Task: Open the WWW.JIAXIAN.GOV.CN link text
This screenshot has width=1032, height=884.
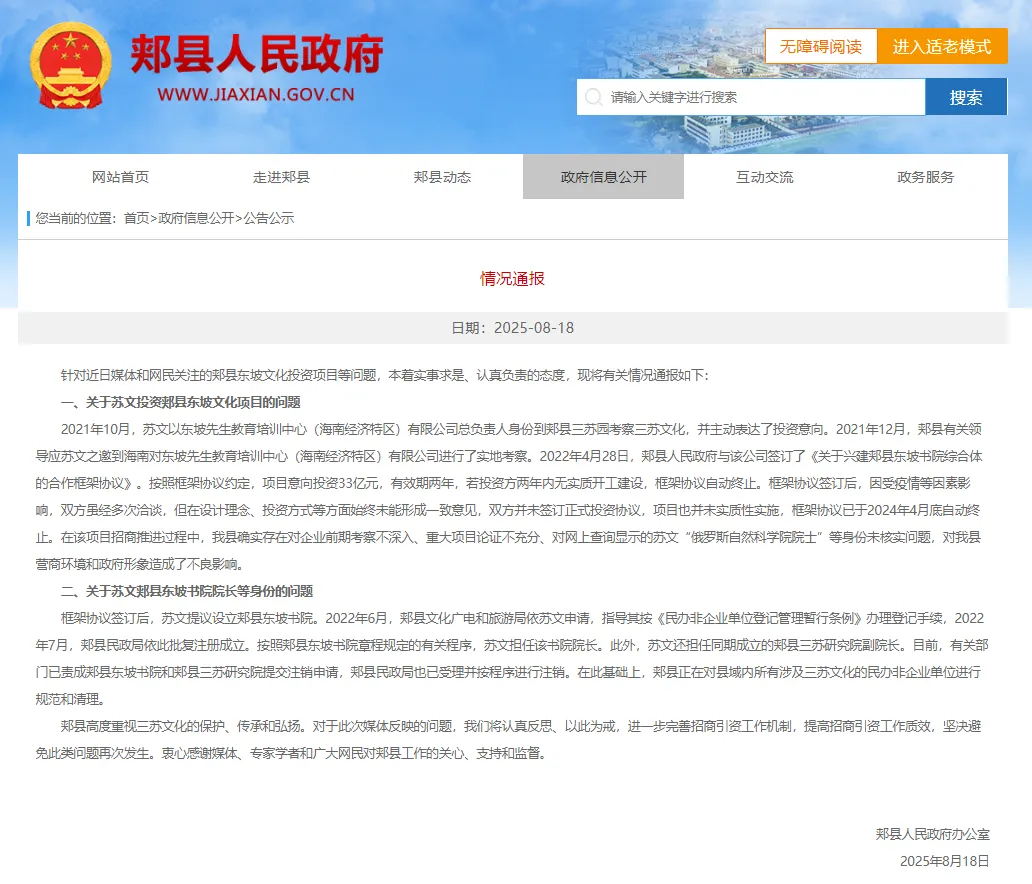Action: [256, 94]
